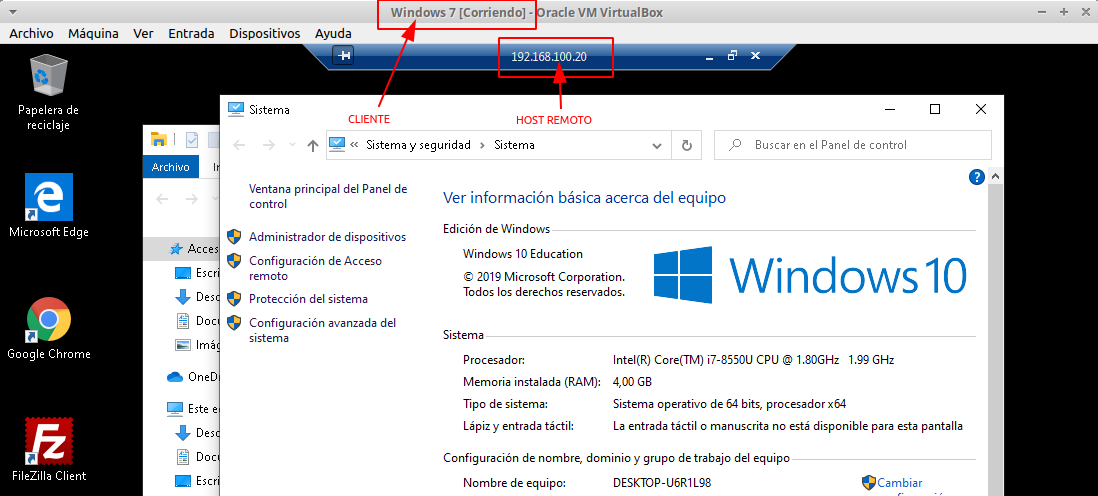This screenshot has height=496, width=1098.
Task: Open the Ayuda menu
Action: [333, 34]
